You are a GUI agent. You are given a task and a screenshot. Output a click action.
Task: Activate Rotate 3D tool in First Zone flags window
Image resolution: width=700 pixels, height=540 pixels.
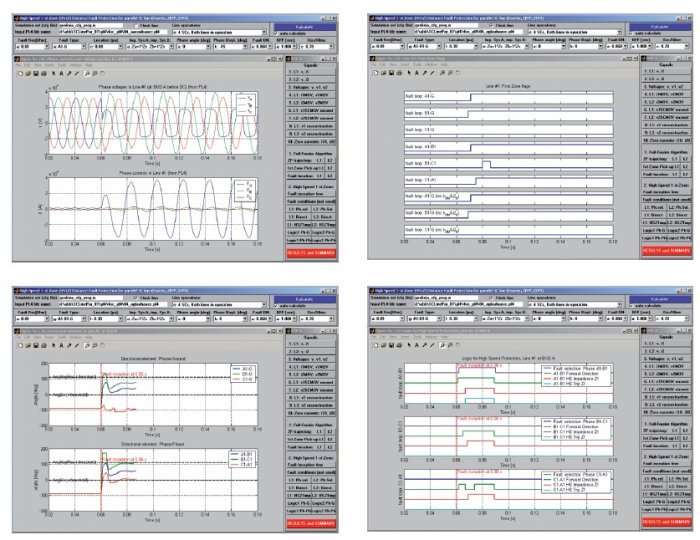[x=458, y=73]
